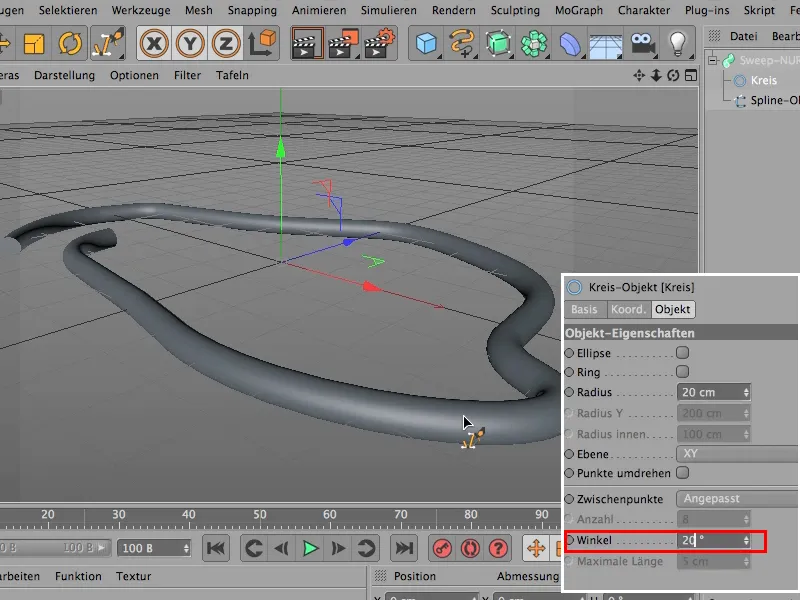Go to start of animation

(216, 548)
